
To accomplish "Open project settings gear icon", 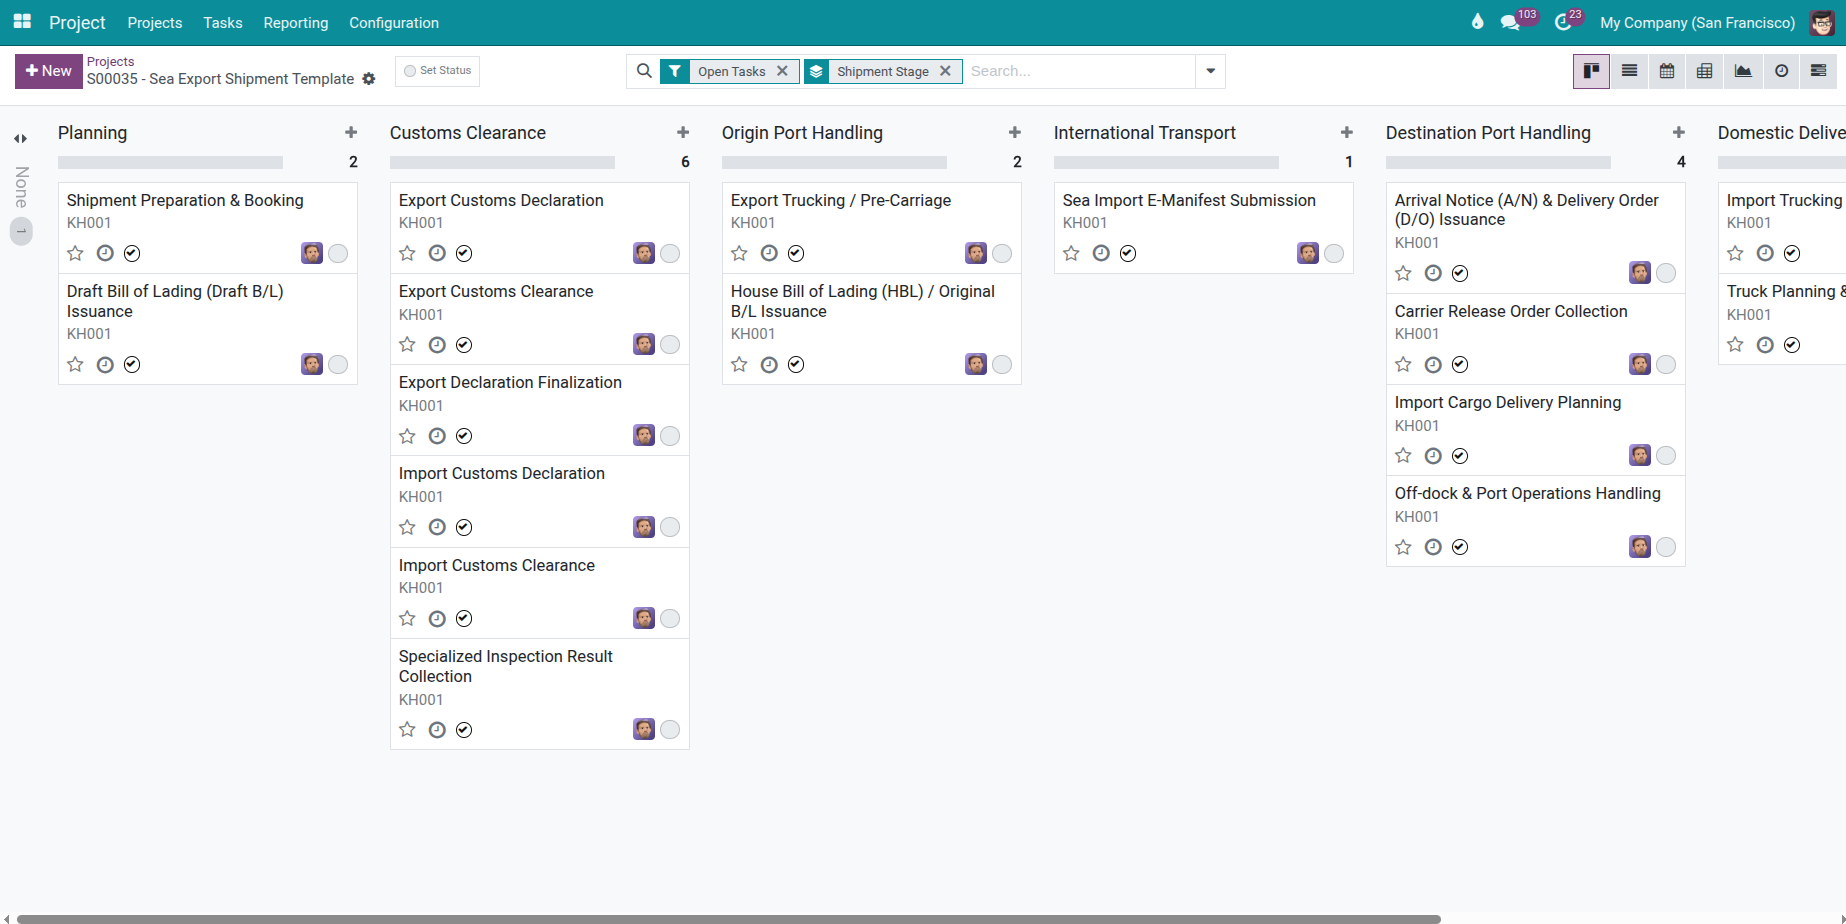I will [x=369, y=79].
